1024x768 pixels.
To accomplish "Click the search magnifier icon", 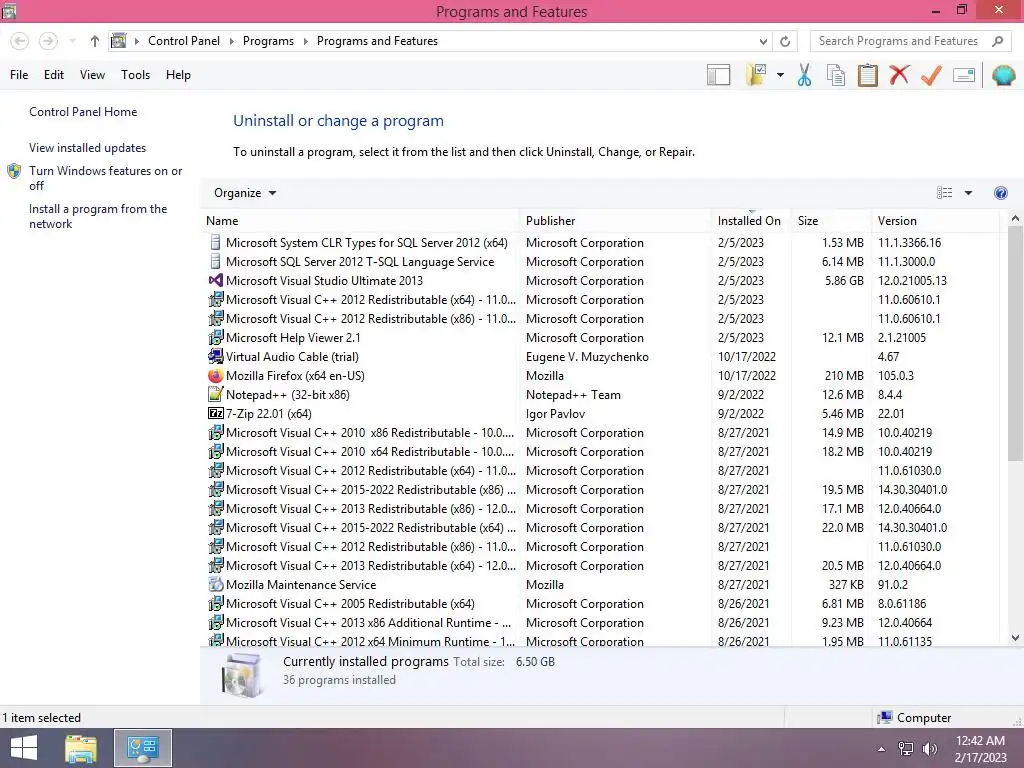I will click(x=997, y=41).
